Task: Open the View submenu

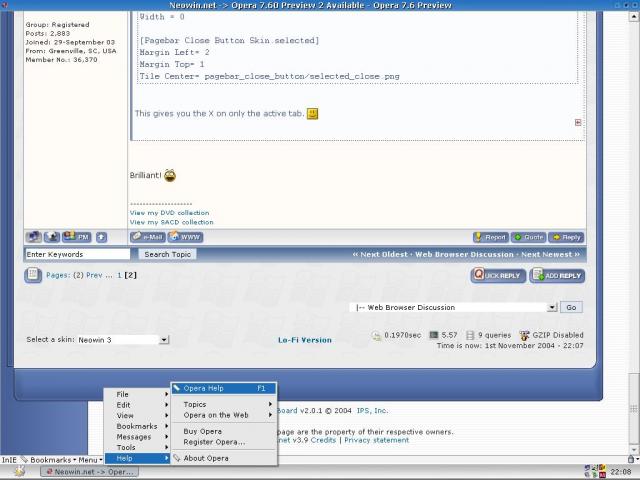Action: click(137, 416)
